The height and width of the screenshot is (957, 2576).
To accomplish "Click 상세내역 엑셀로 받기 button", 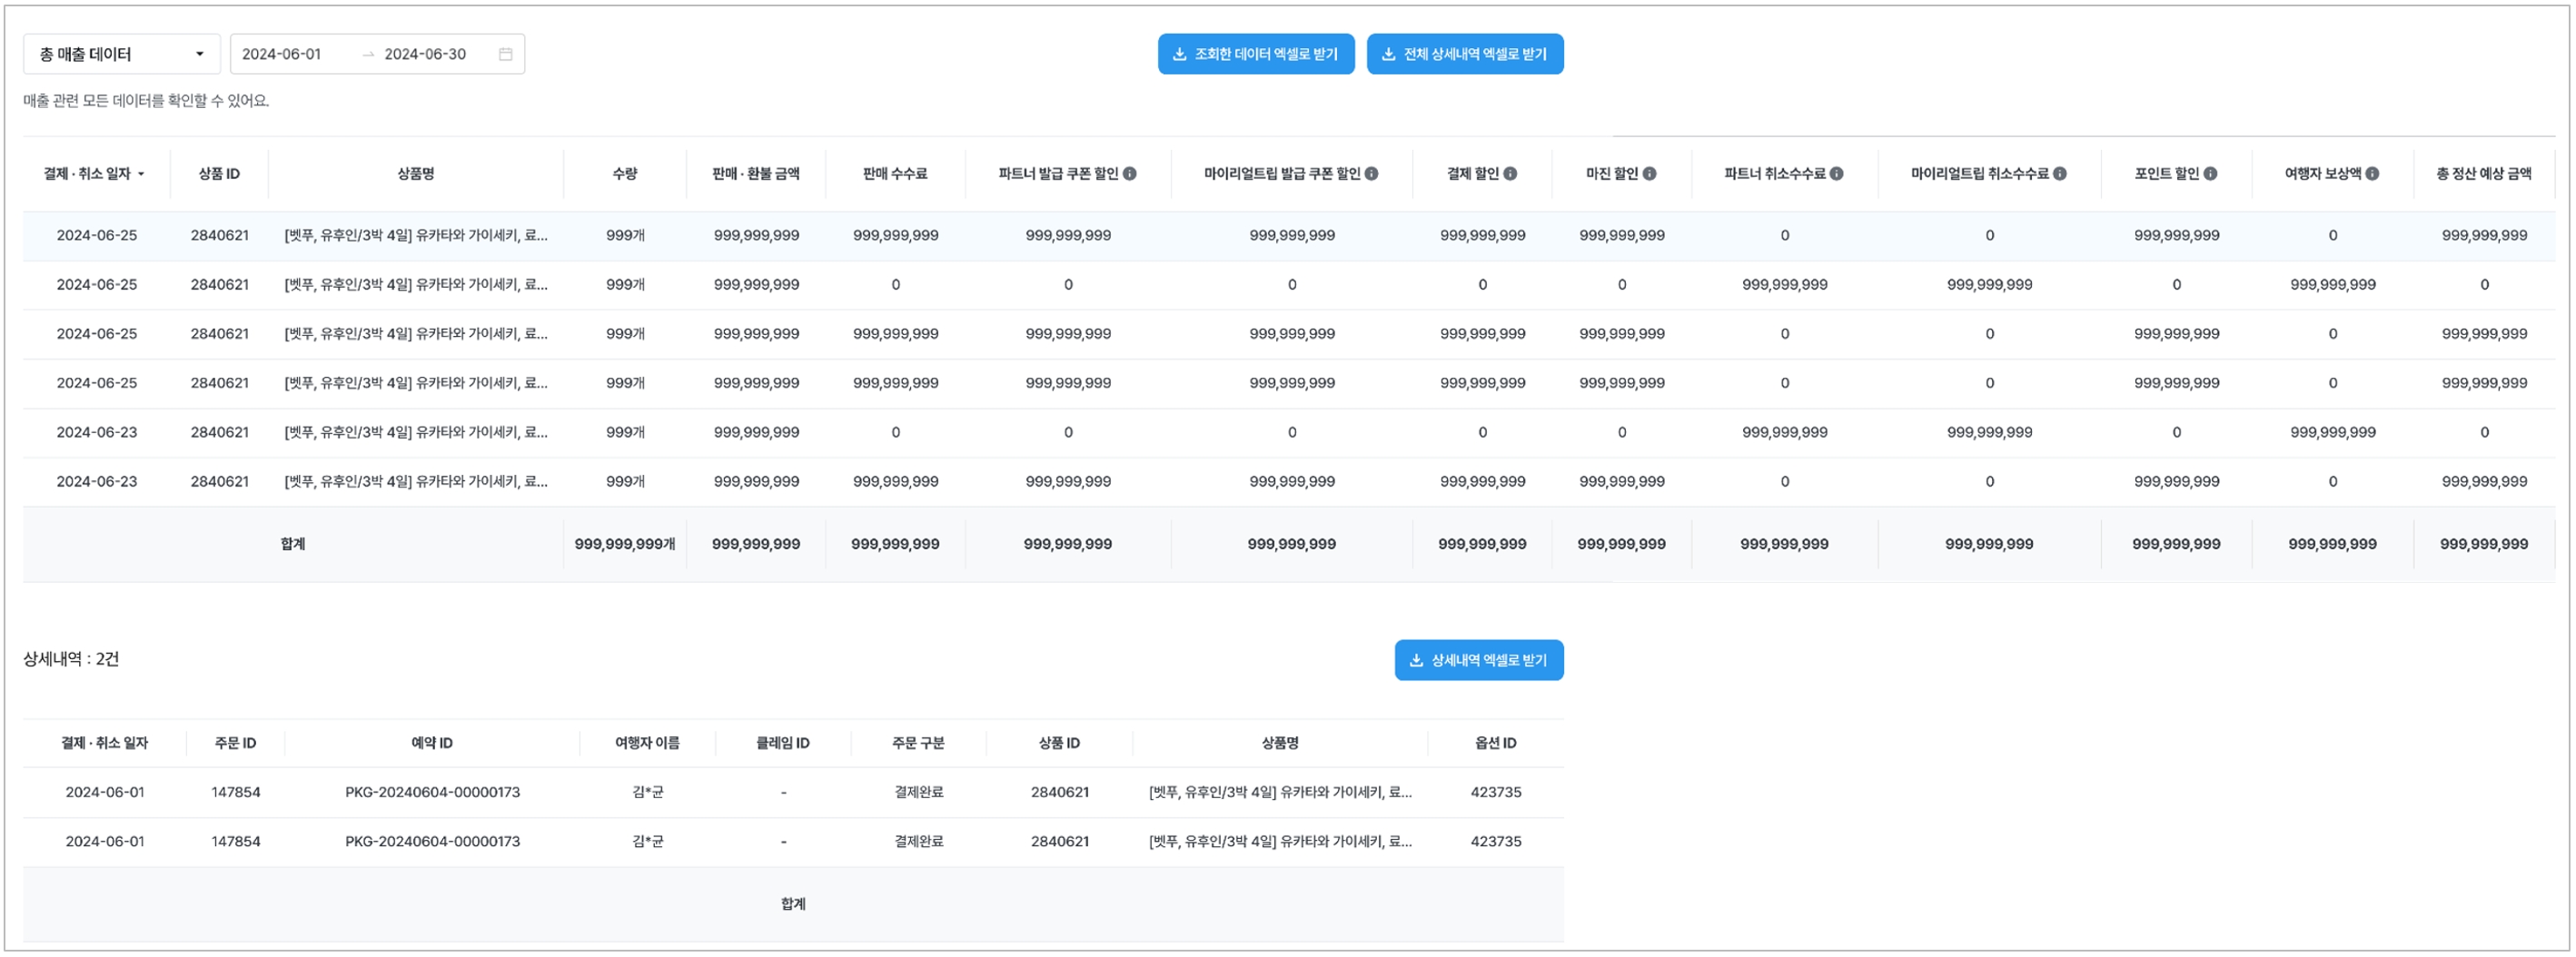I will click(x=1478, y=660).
